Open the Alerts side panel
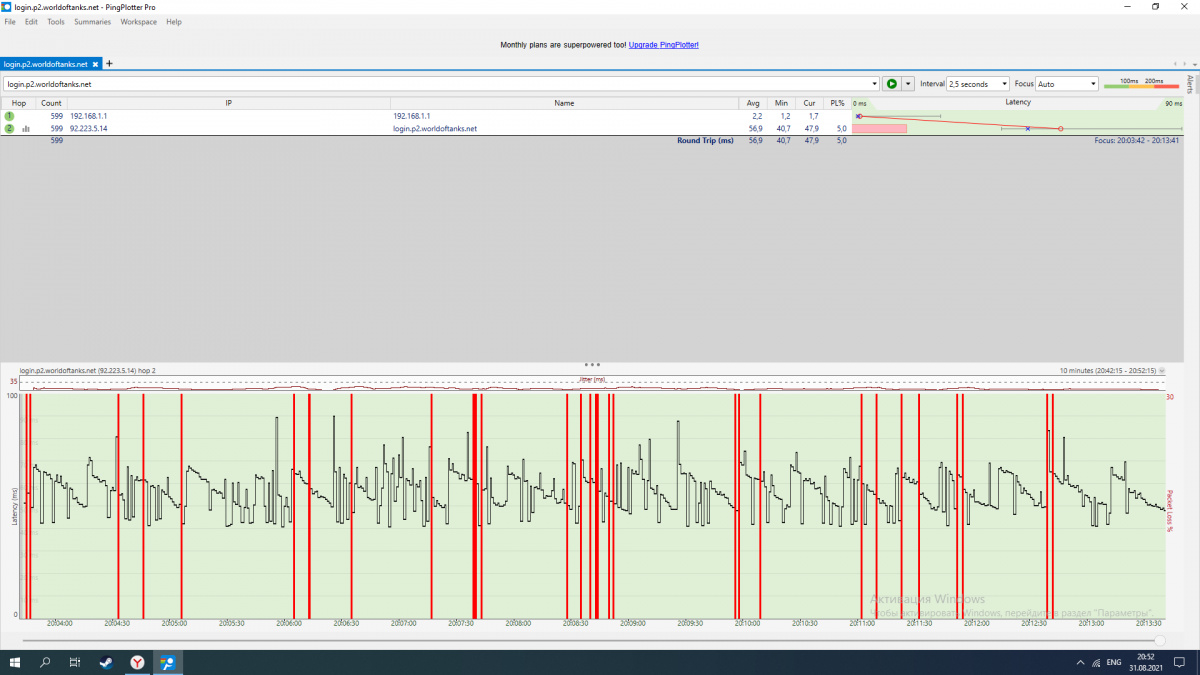This screenshot has height=675, width=1200. pos(1190,84)
